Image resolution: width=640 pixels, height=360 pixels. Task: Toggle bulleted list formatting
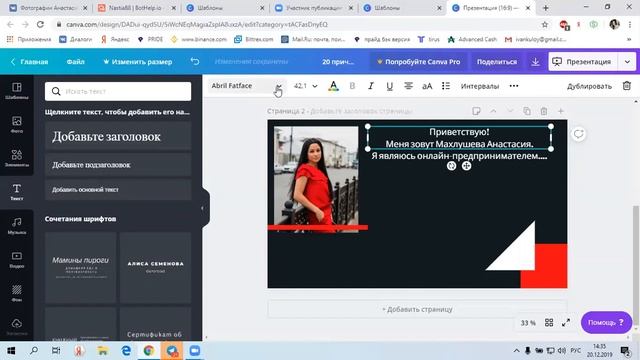click(446, 86)
